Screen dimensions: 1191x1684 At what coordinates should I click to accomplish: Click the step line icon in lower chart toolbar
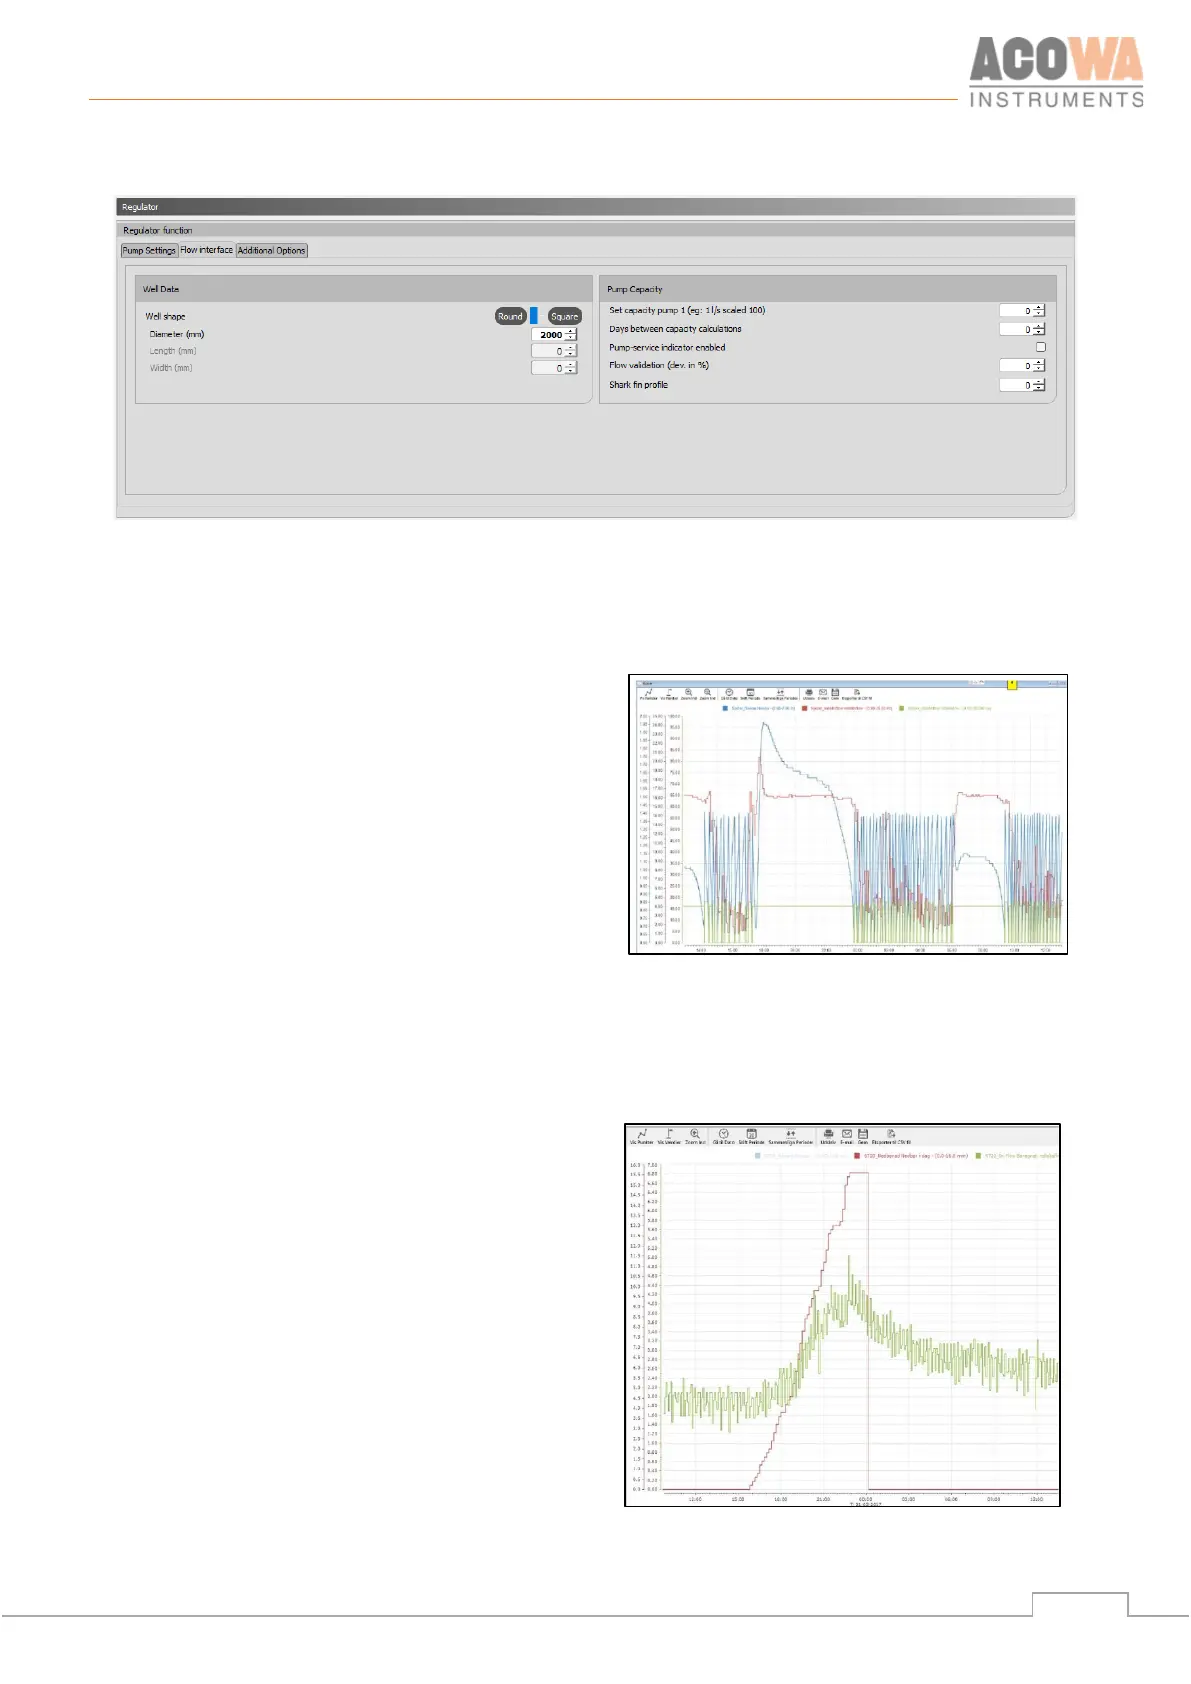[x=669, y=1134]
